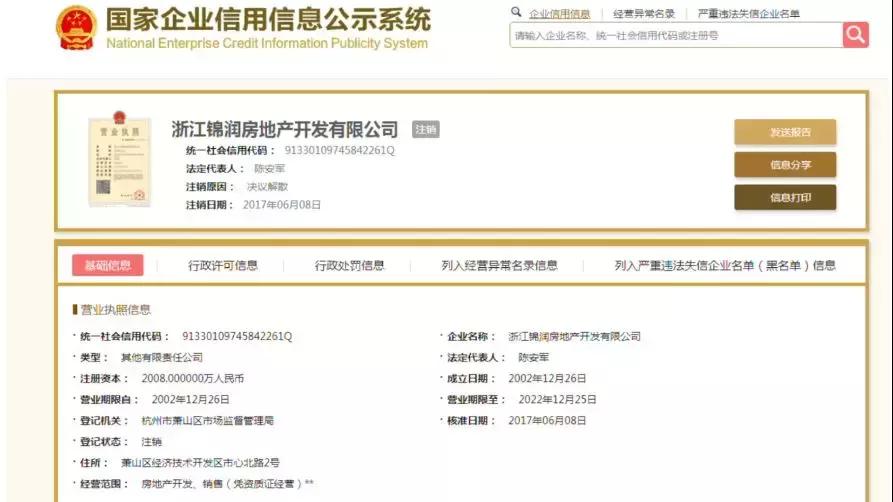
Task: Click the site title 国家企业信用信息公示系统
Action: point(268,19)
